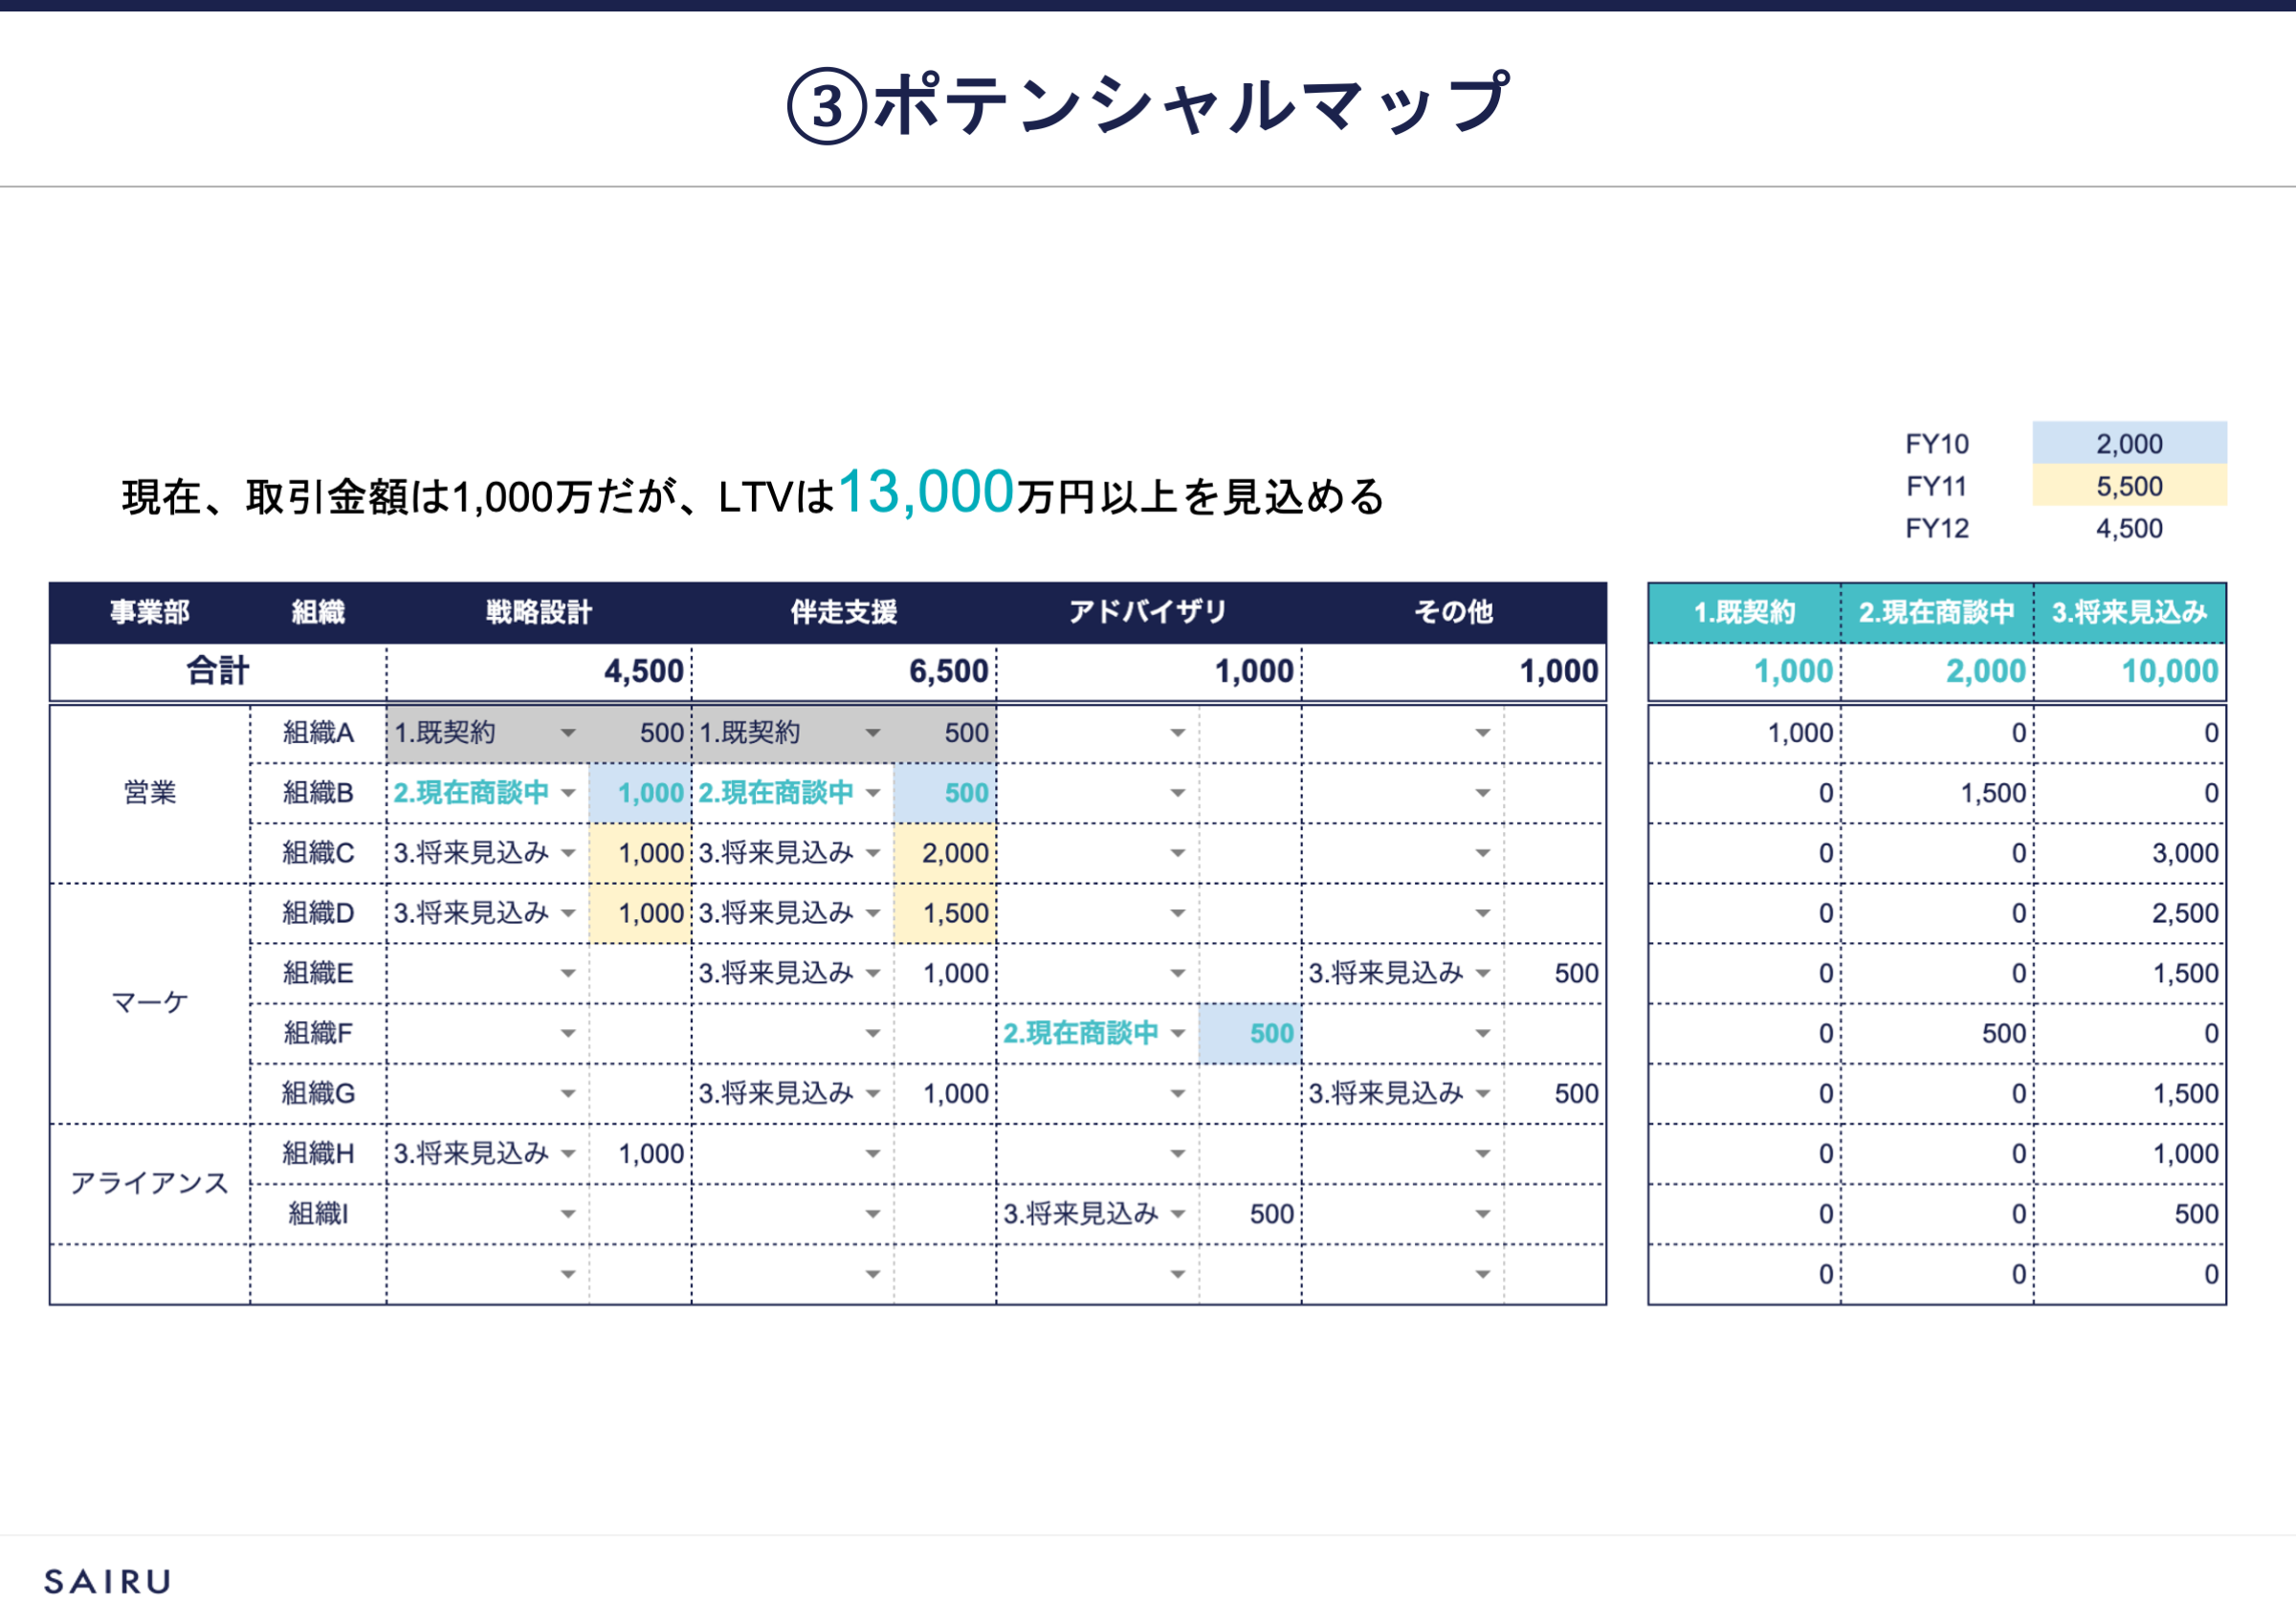
Task: Click the SAIRU logo in footer
Action: coord(107,1581)
